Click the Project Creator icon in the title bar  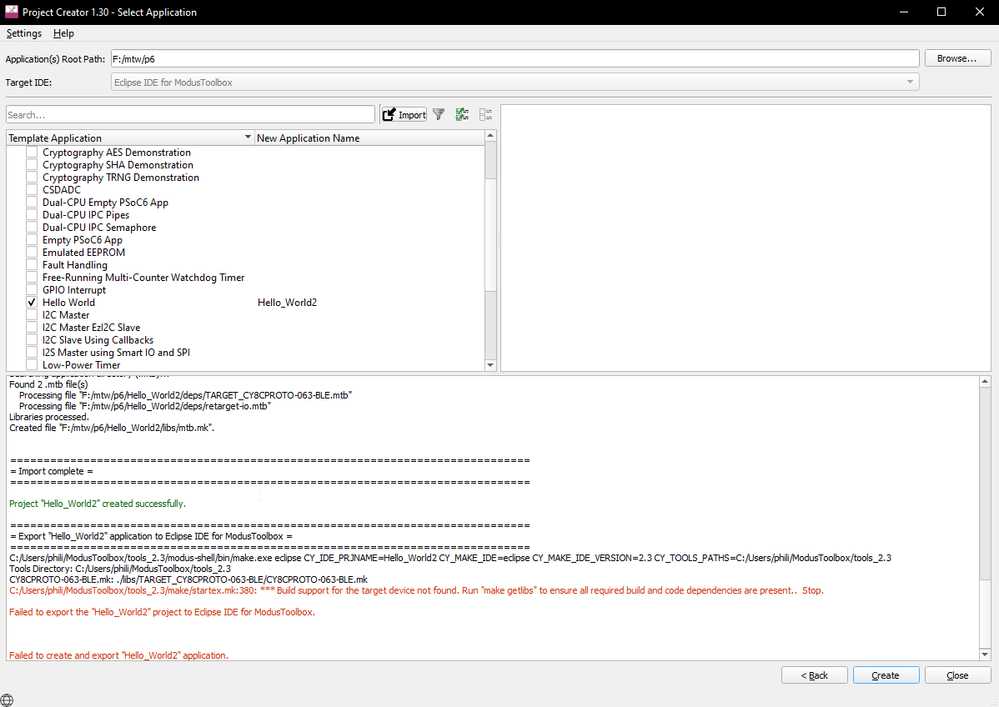pos(10,11)
